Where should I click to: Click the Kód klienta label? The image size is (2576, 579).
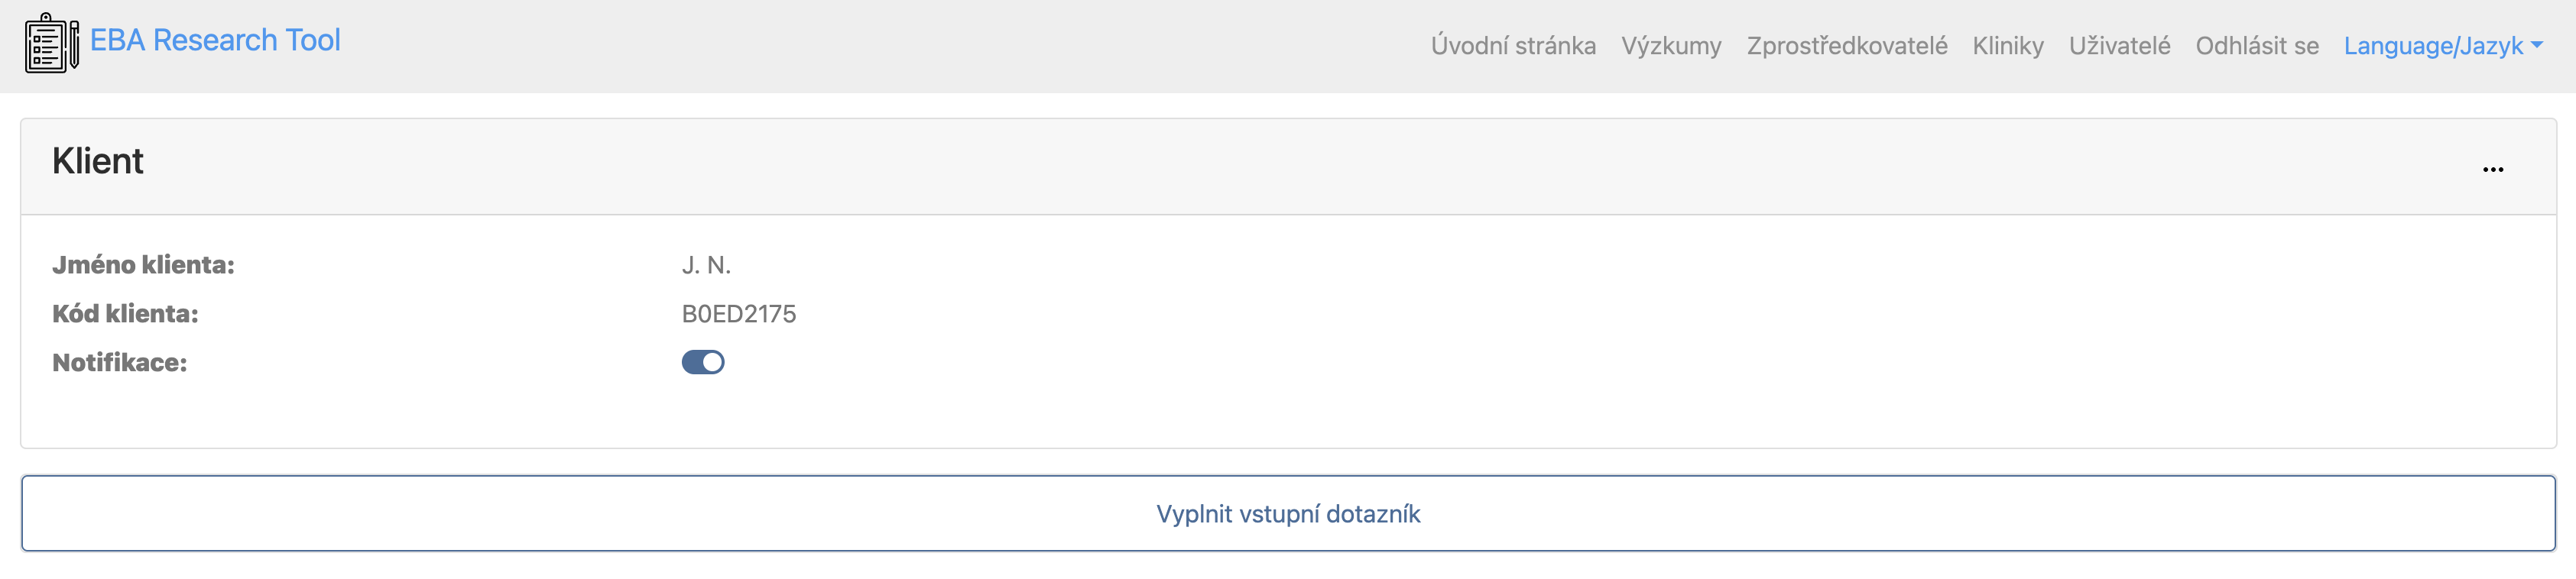click(125, 314)
